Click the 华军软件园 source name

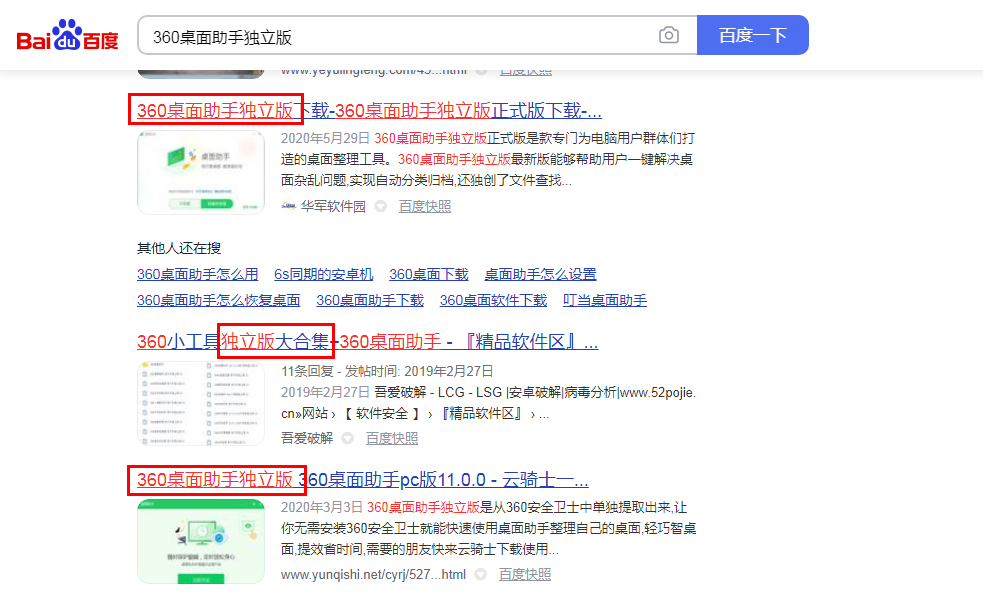pyautogui.click(x=333, y=206)
